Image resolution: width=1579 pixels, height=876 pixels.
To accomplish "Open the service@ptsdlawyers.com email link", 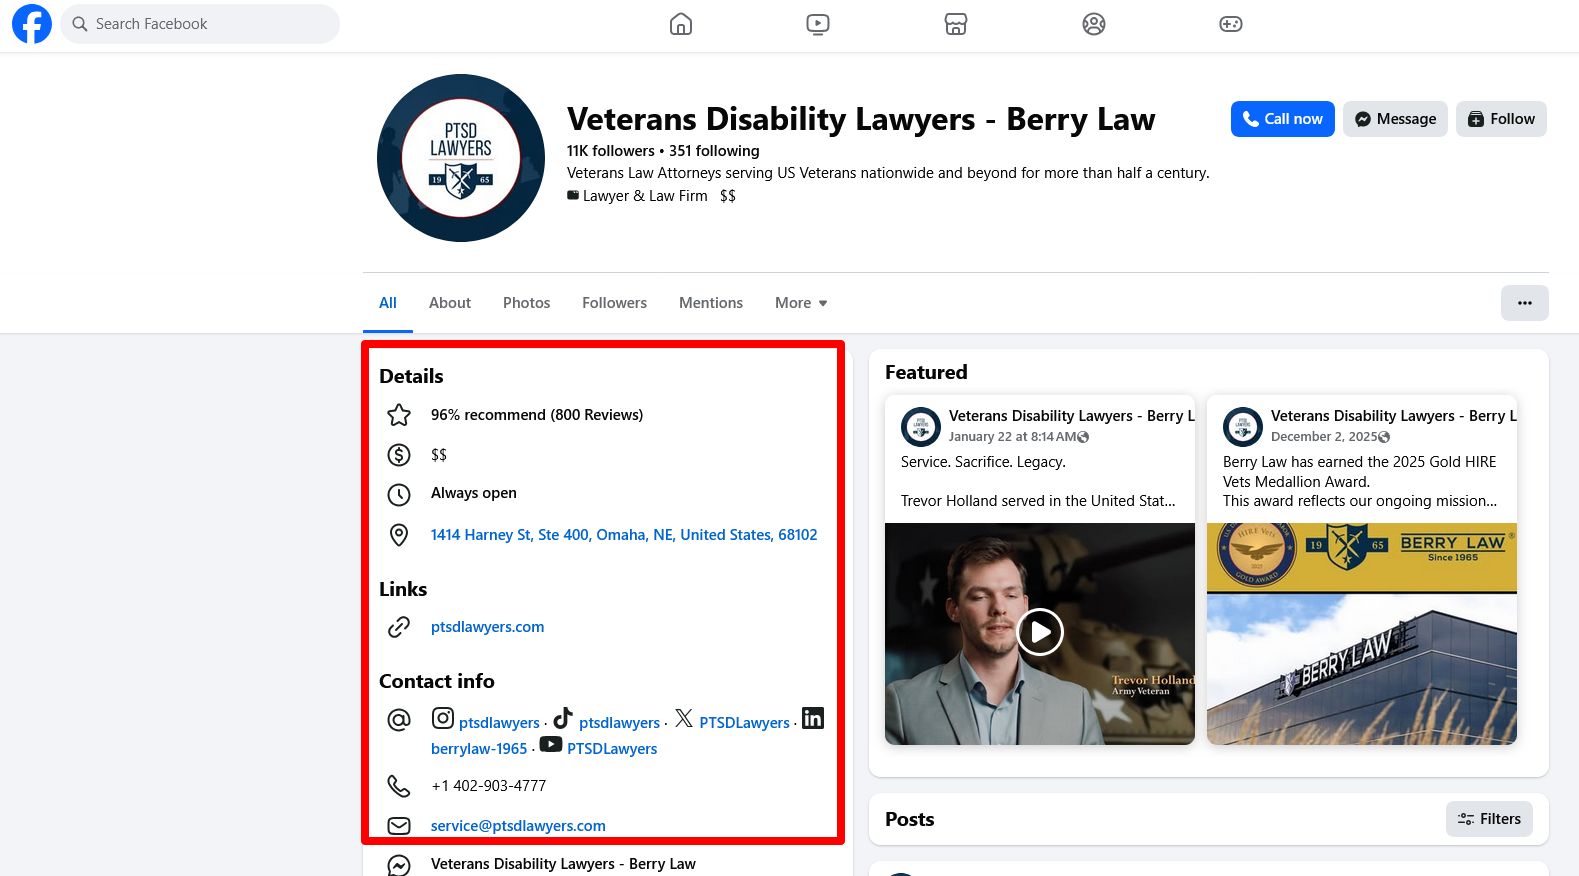I will (518, 826).
